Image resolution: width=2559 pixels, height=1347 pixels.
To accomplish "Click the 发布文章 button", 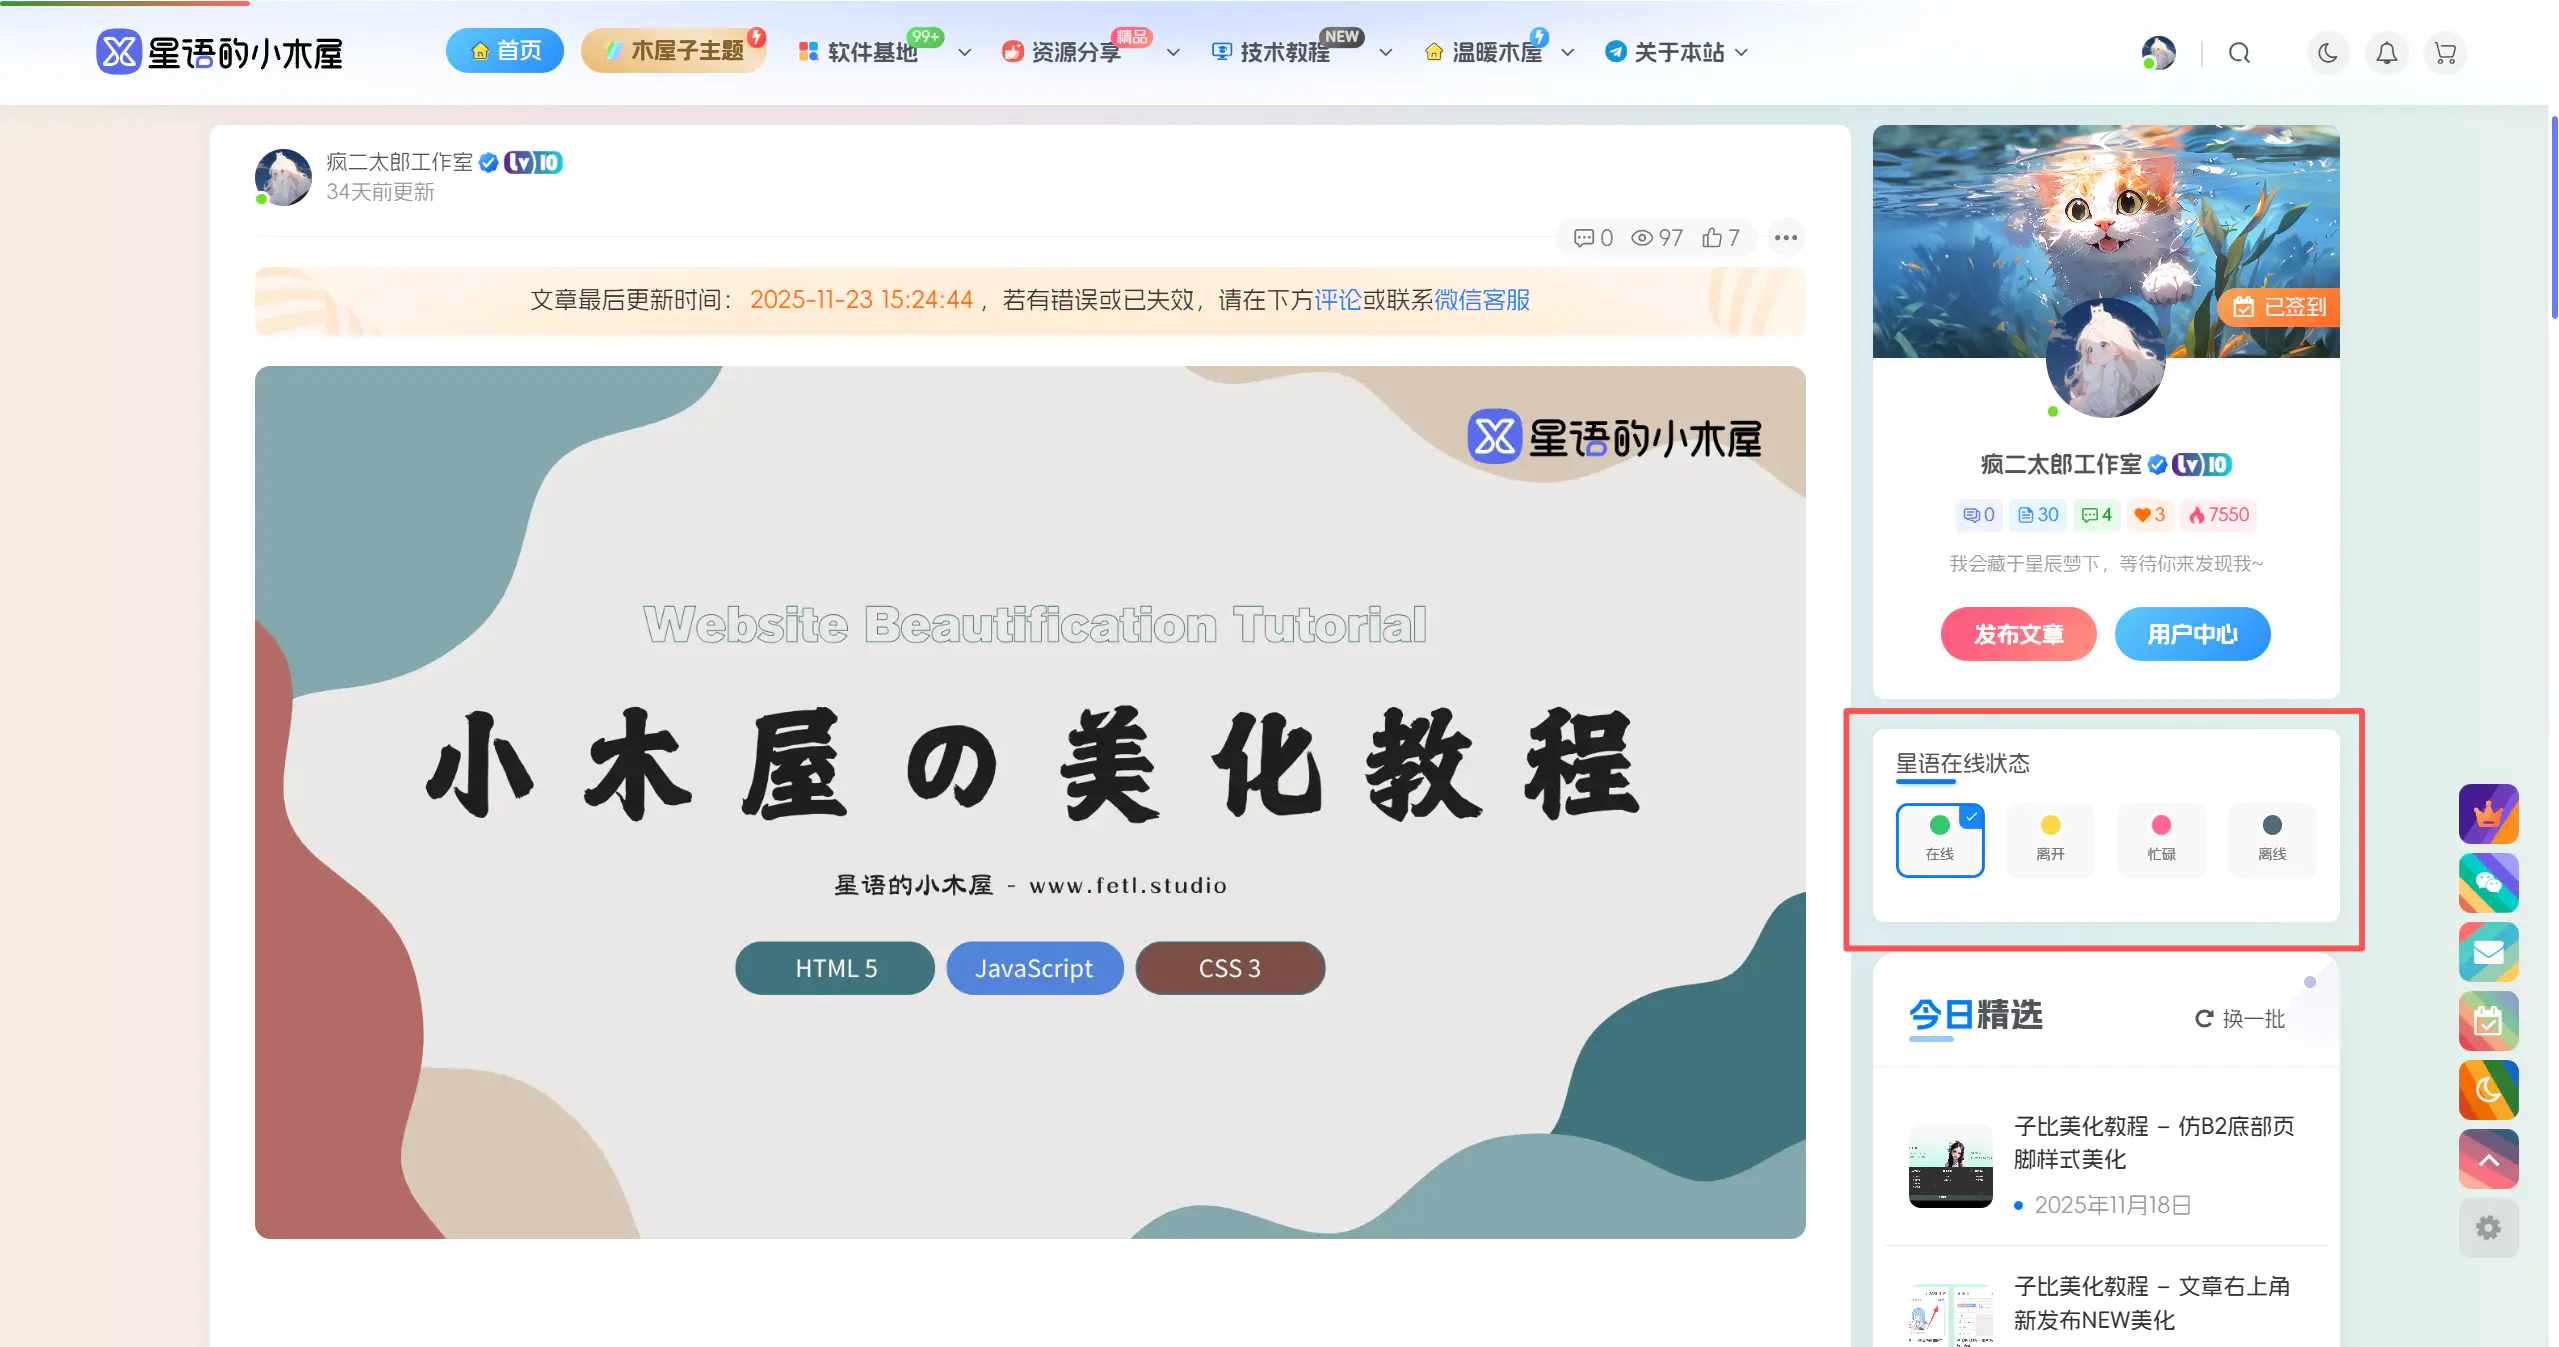I will (x=2017, y=634).
